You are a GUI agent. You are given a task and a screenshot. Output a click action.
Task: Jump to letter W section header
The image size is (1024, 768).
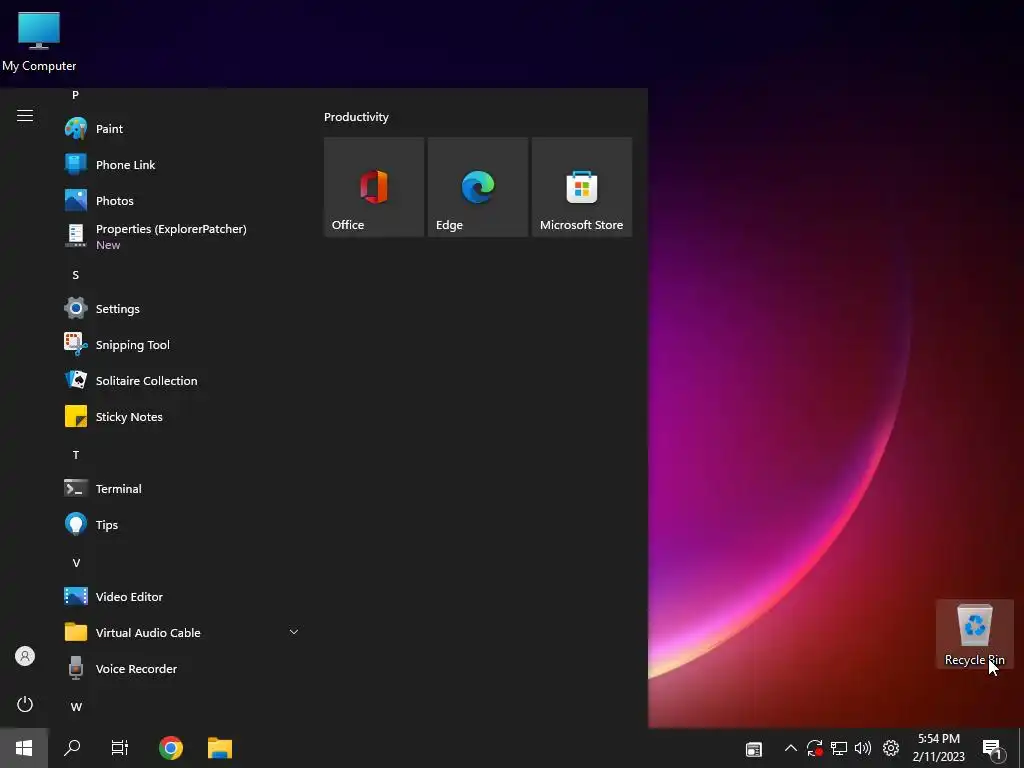[76, 707]
